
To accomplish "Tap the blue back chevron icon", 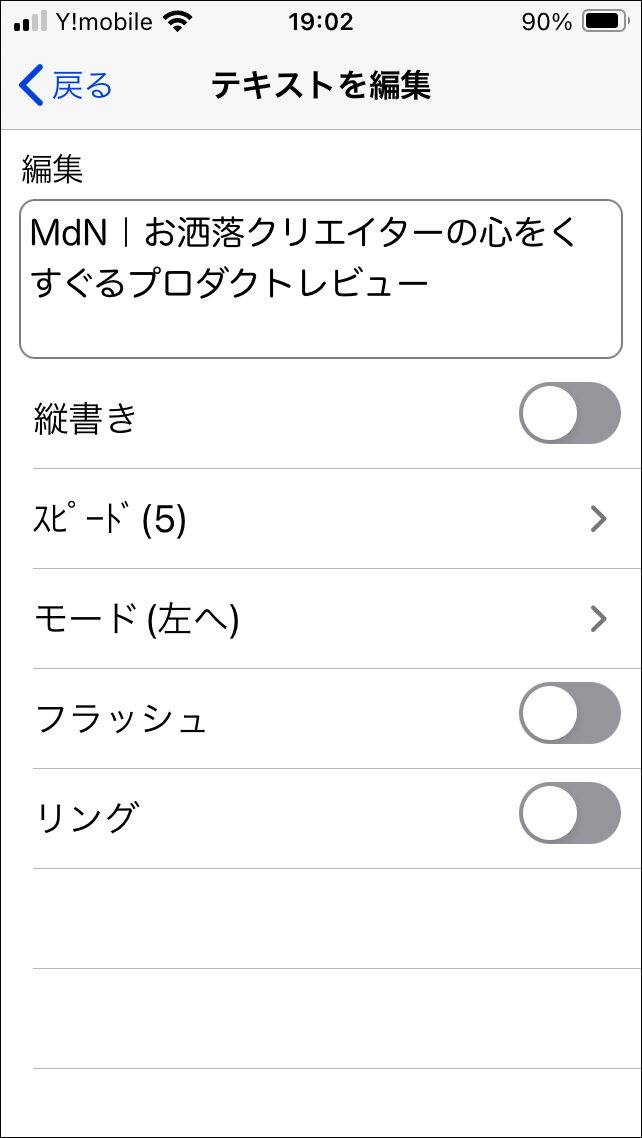I will pos(31,86).
